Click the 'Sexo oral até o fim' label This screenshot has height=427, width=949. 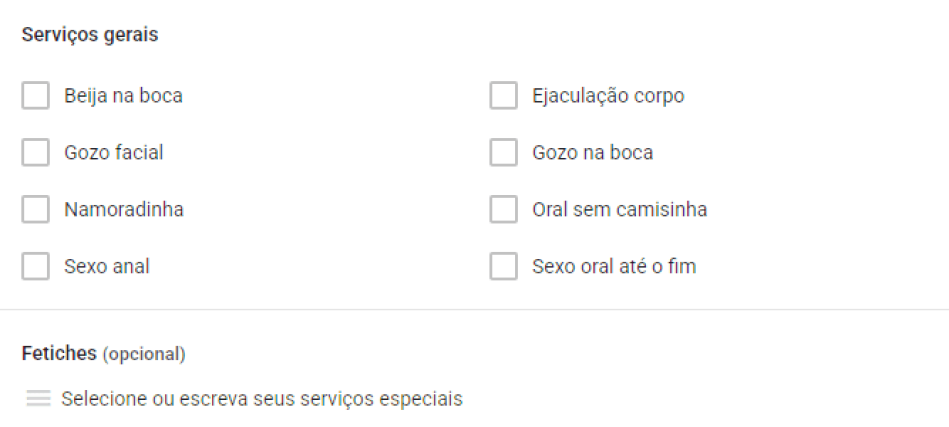point(614,267)
